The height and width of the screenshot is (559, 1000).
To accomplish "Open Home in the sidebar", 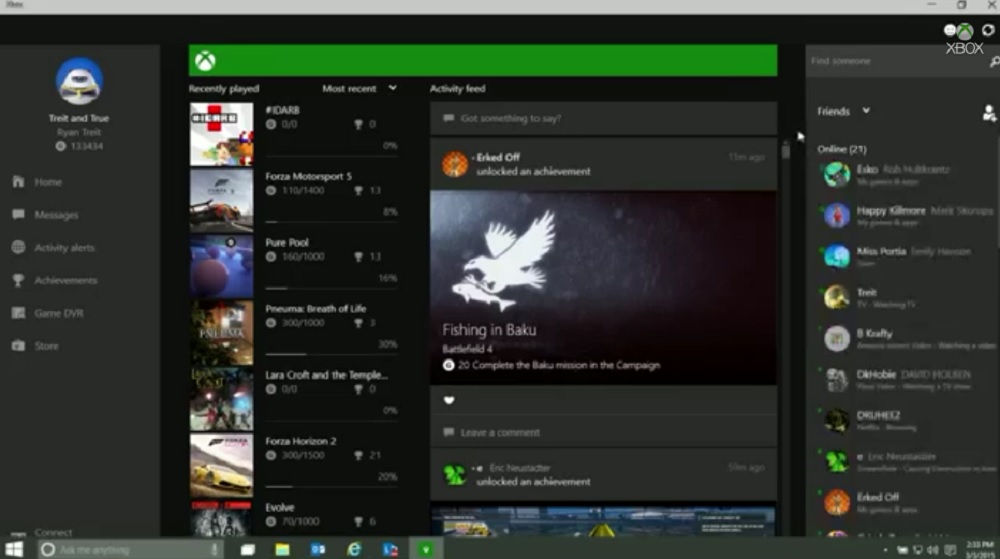I will (48, 182).
